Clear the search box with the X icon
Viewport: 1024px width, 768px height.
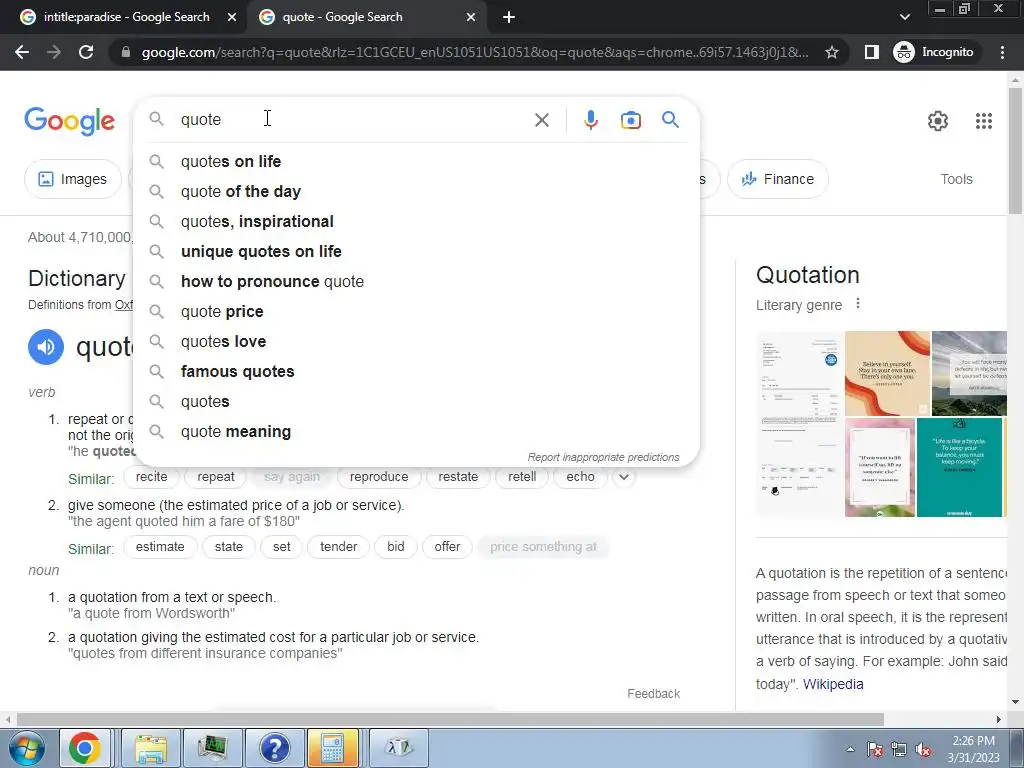(x=541, y=120)
